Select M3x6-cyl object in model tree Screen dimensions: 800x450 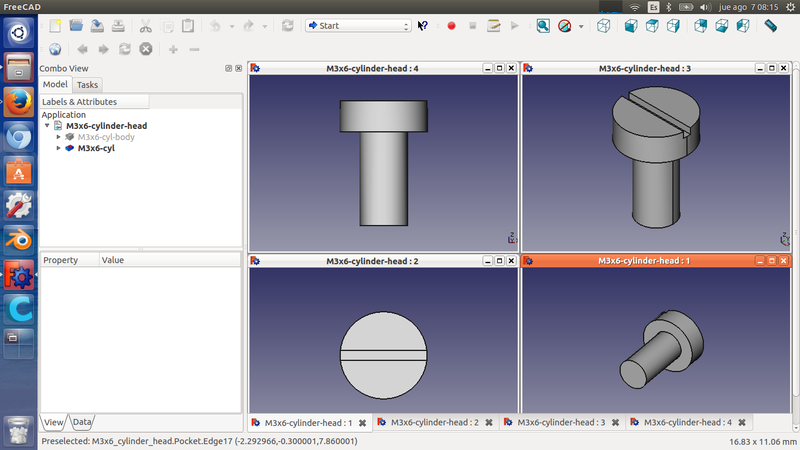click(96, 148)
